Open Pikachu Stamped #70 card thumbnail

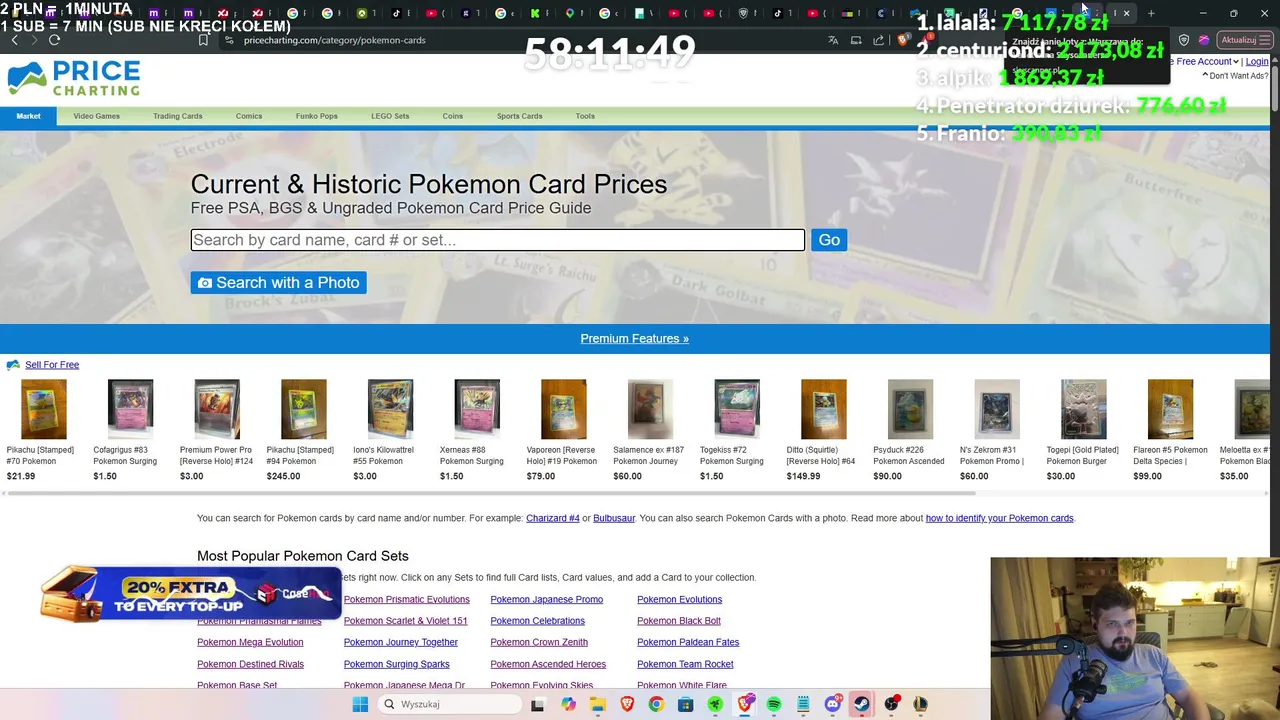[44, 409]
